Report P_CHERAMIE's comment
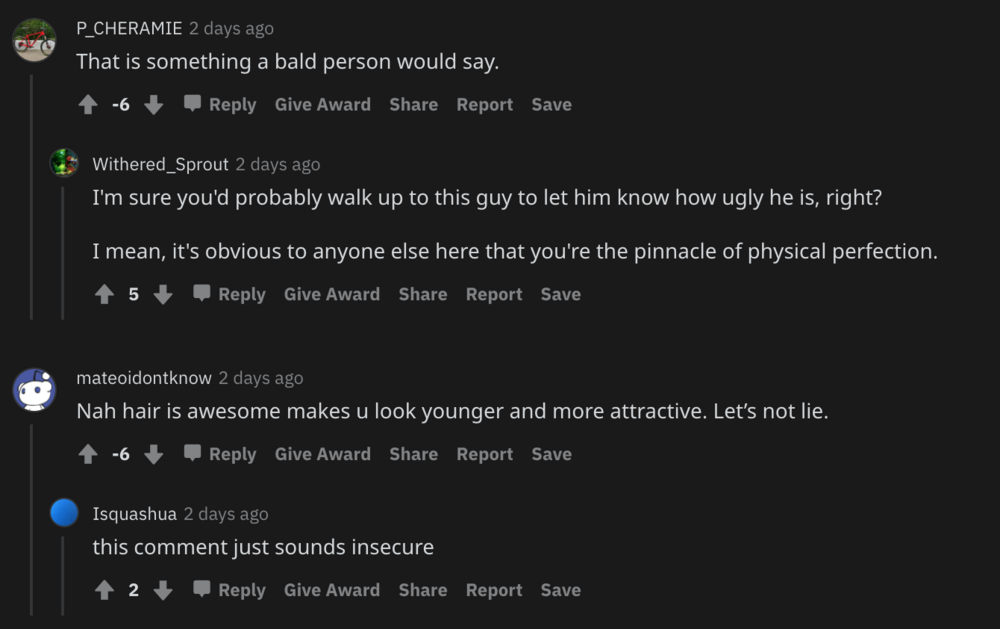The width and height of the screenshot is (1000, 629). (x=484, y=105)
